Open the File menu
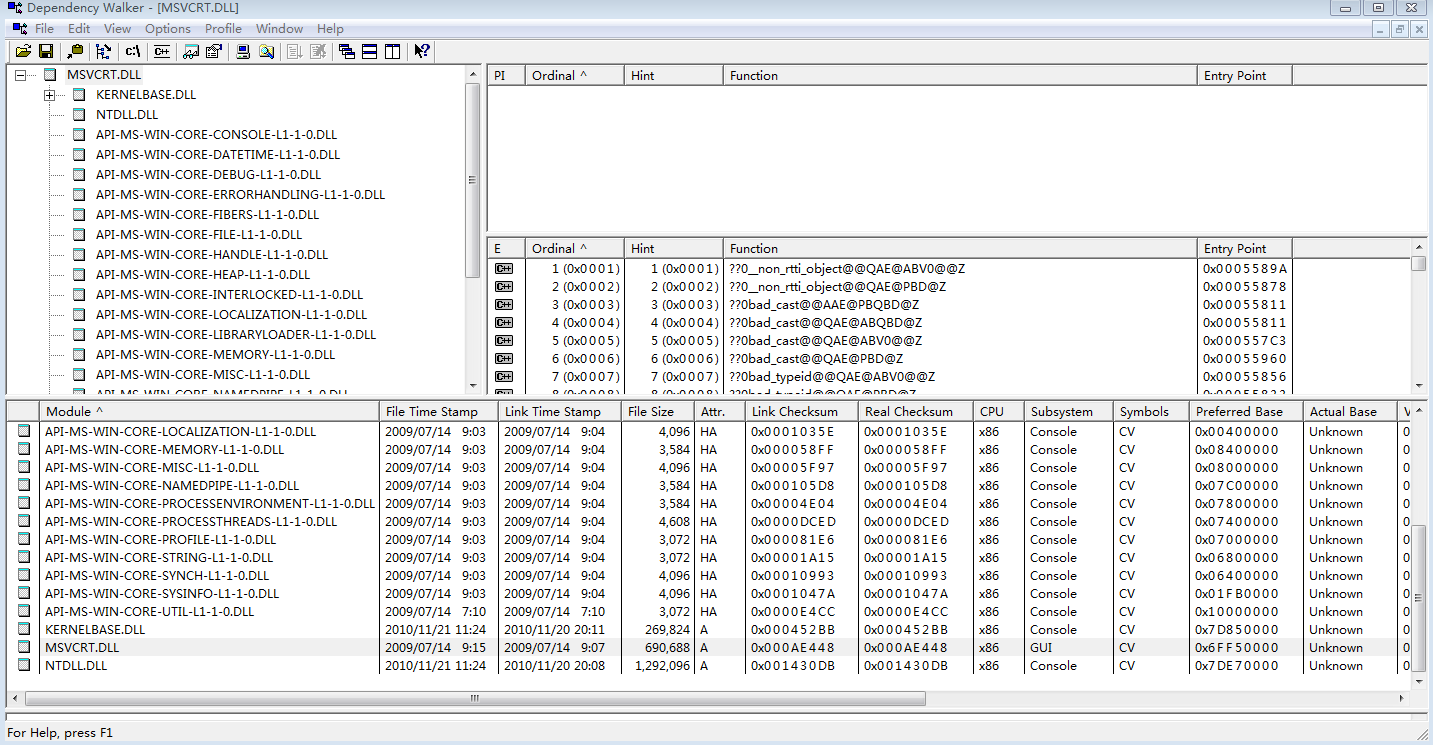 pyautogui.click(x=44, y=29)
